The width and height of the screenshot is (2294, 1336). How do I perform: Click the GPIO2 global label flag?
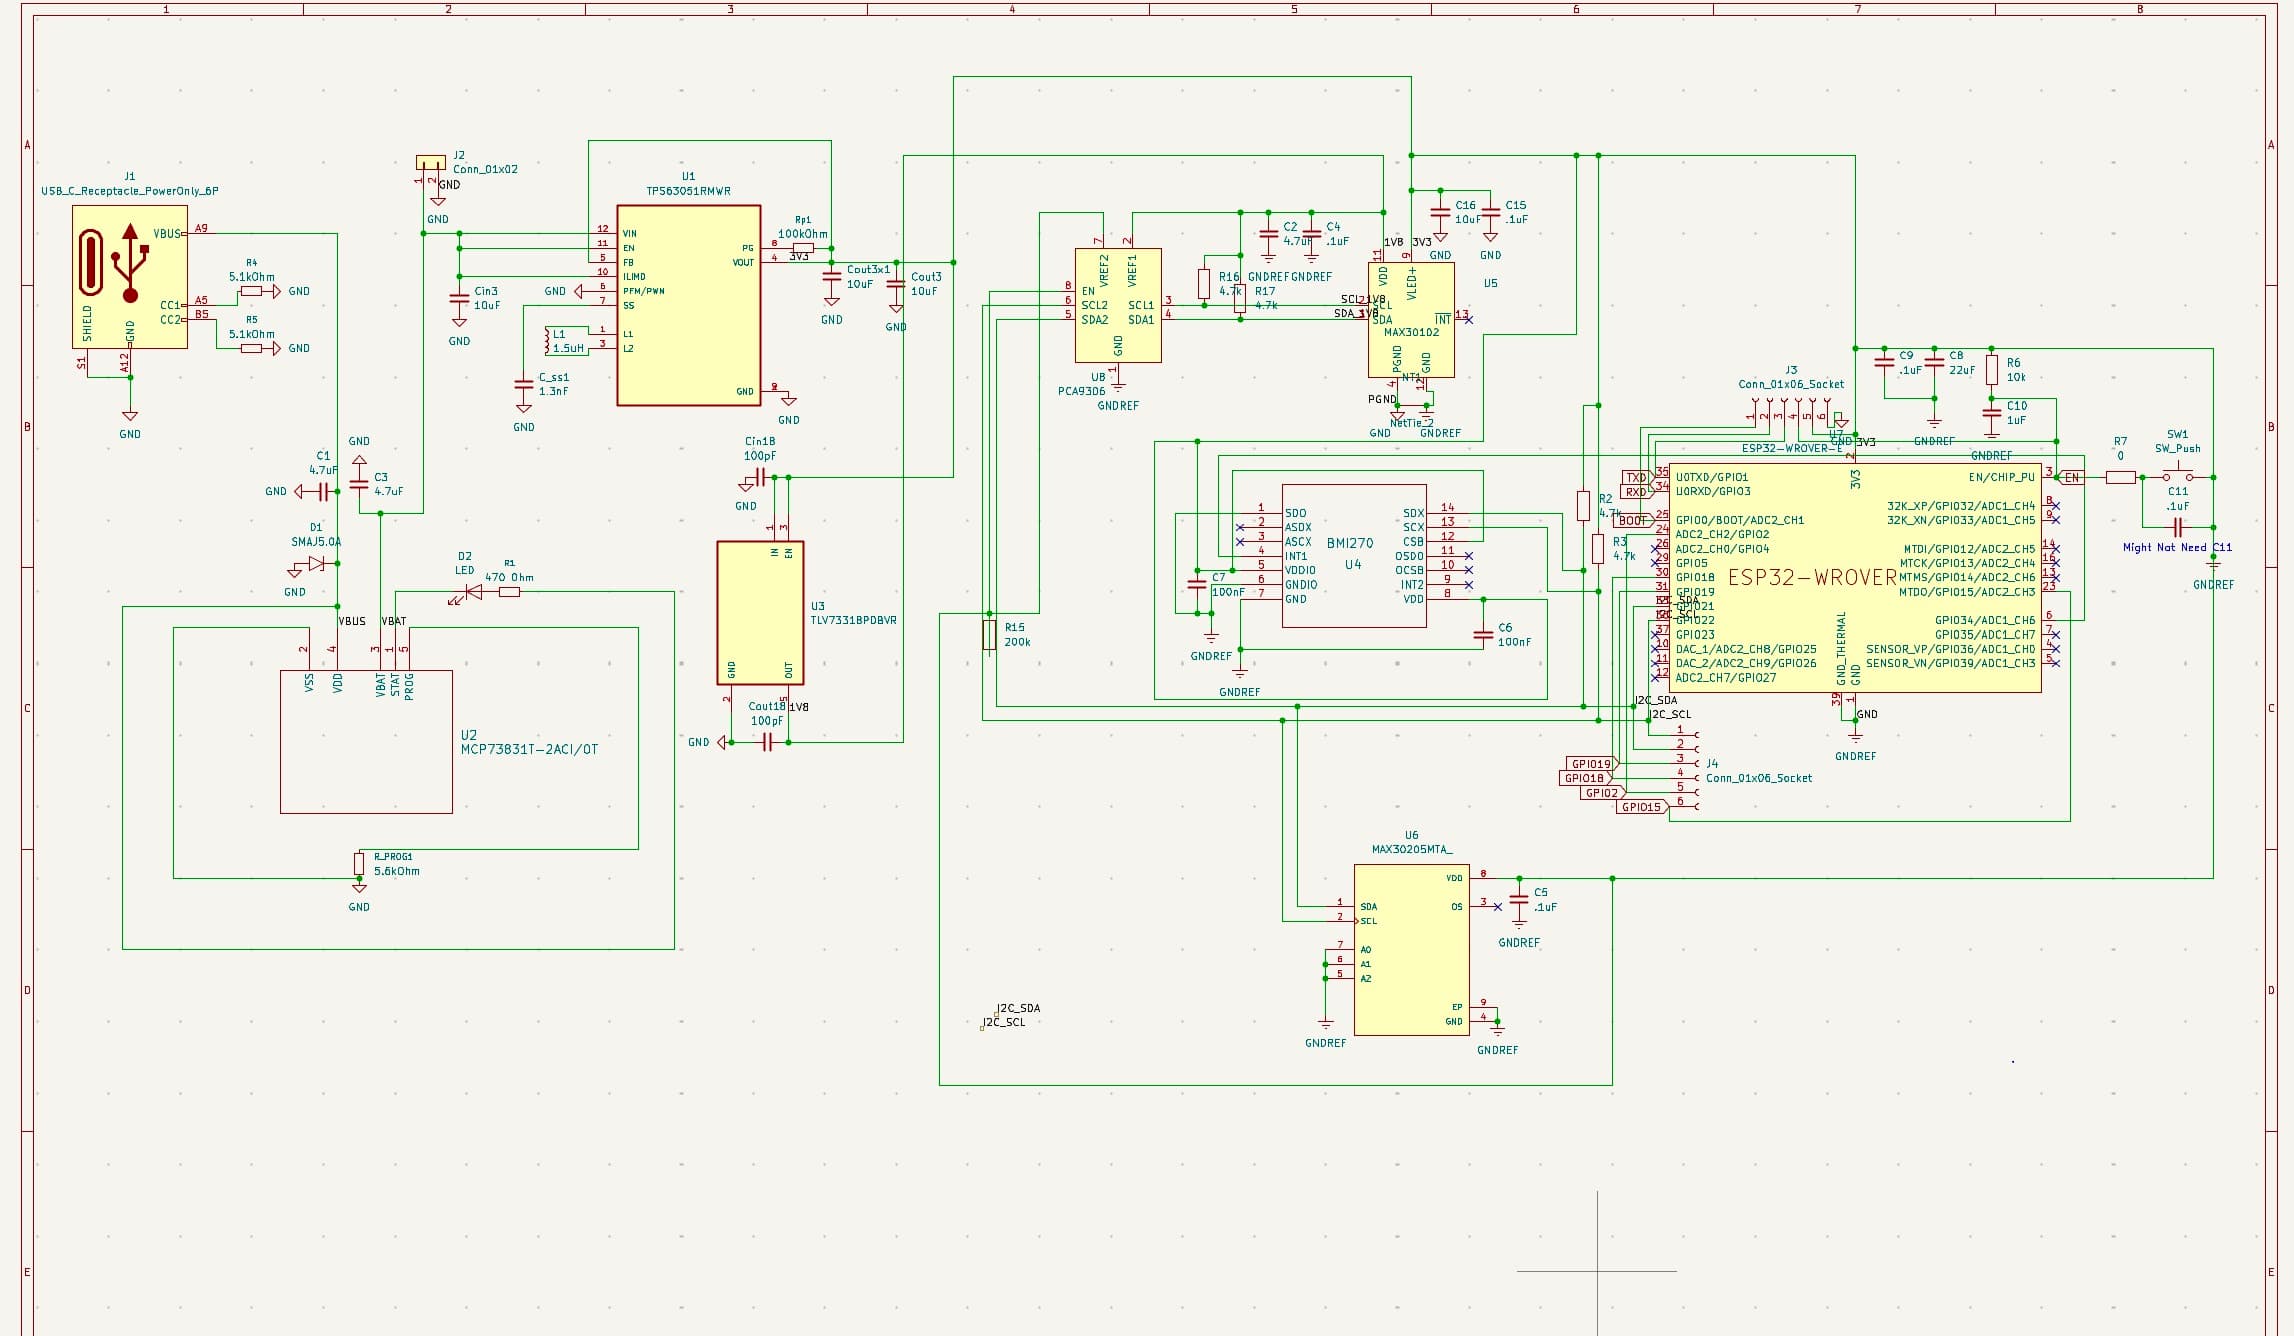[x=1603, y=793]
